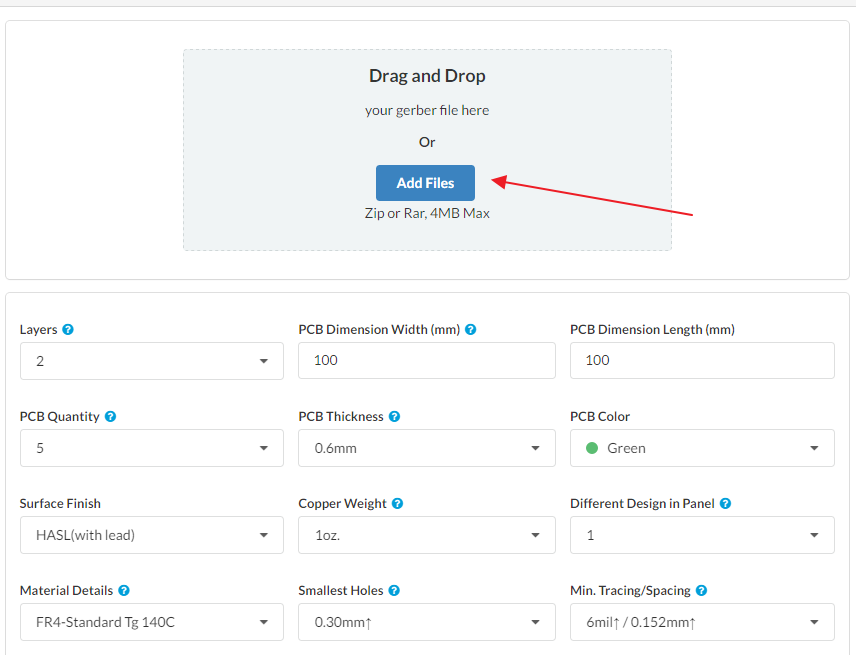Expand the Different Design in Panel dropdown

(702, 535)
